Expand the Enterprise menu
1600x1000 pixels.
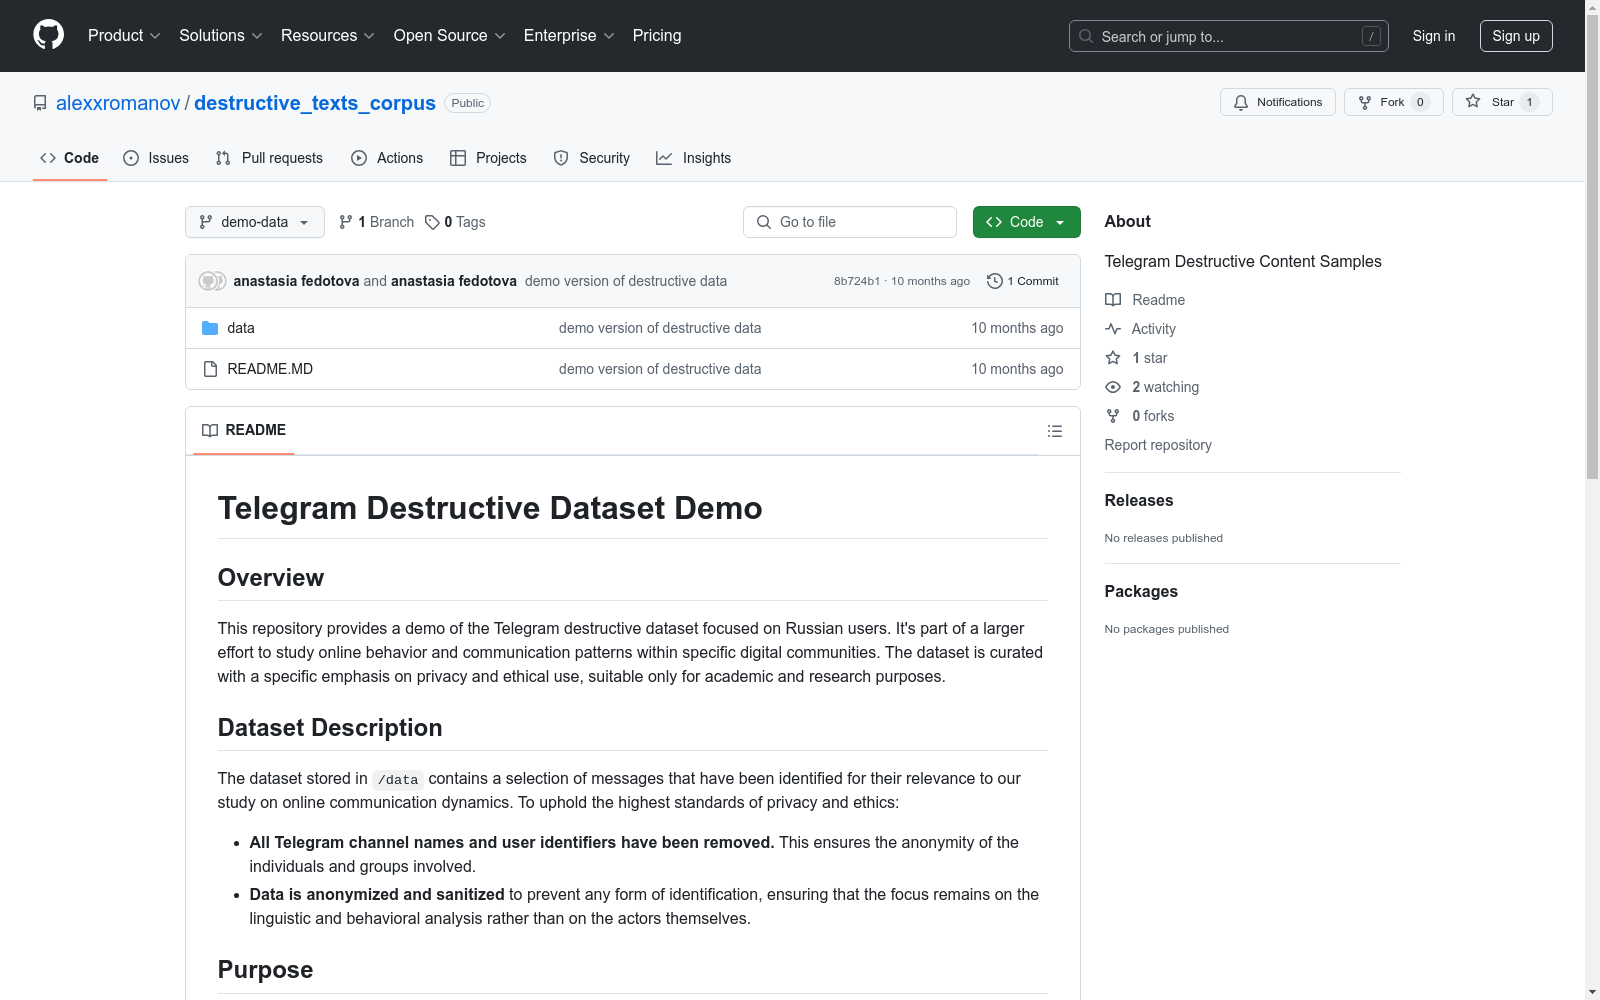pyautogui.click(x=569, y=36)
